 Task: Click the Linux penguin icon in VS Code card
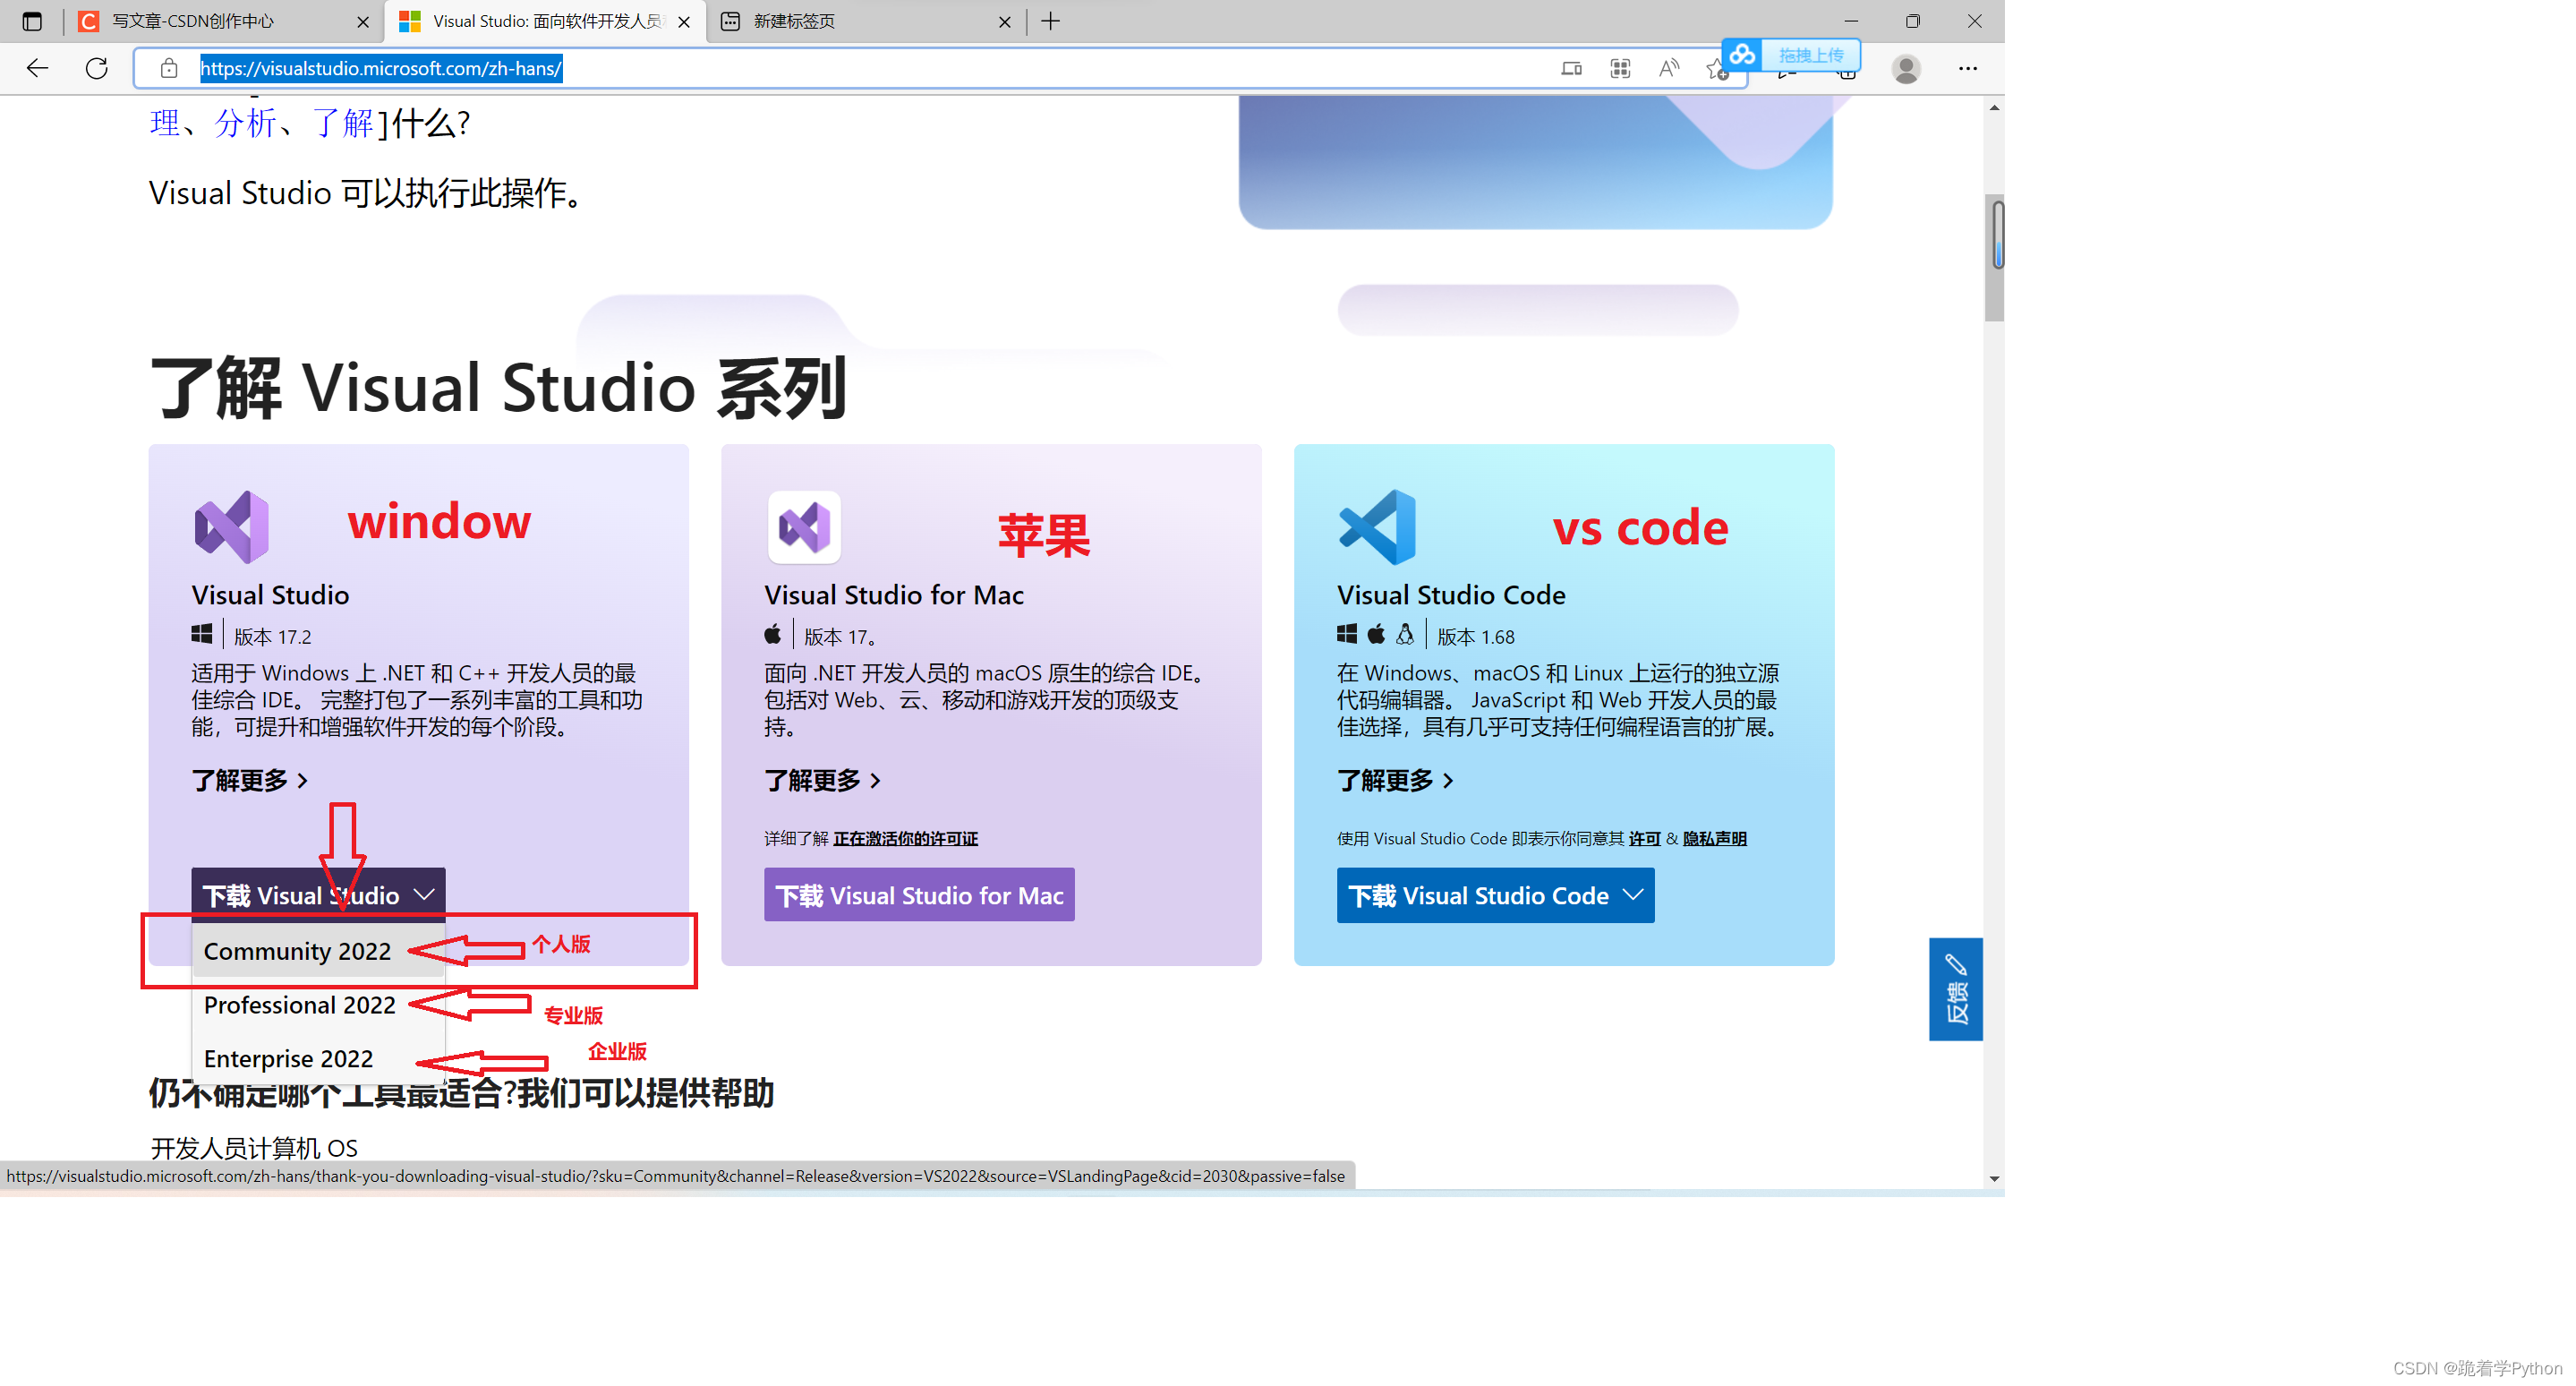coord(1404,634)
